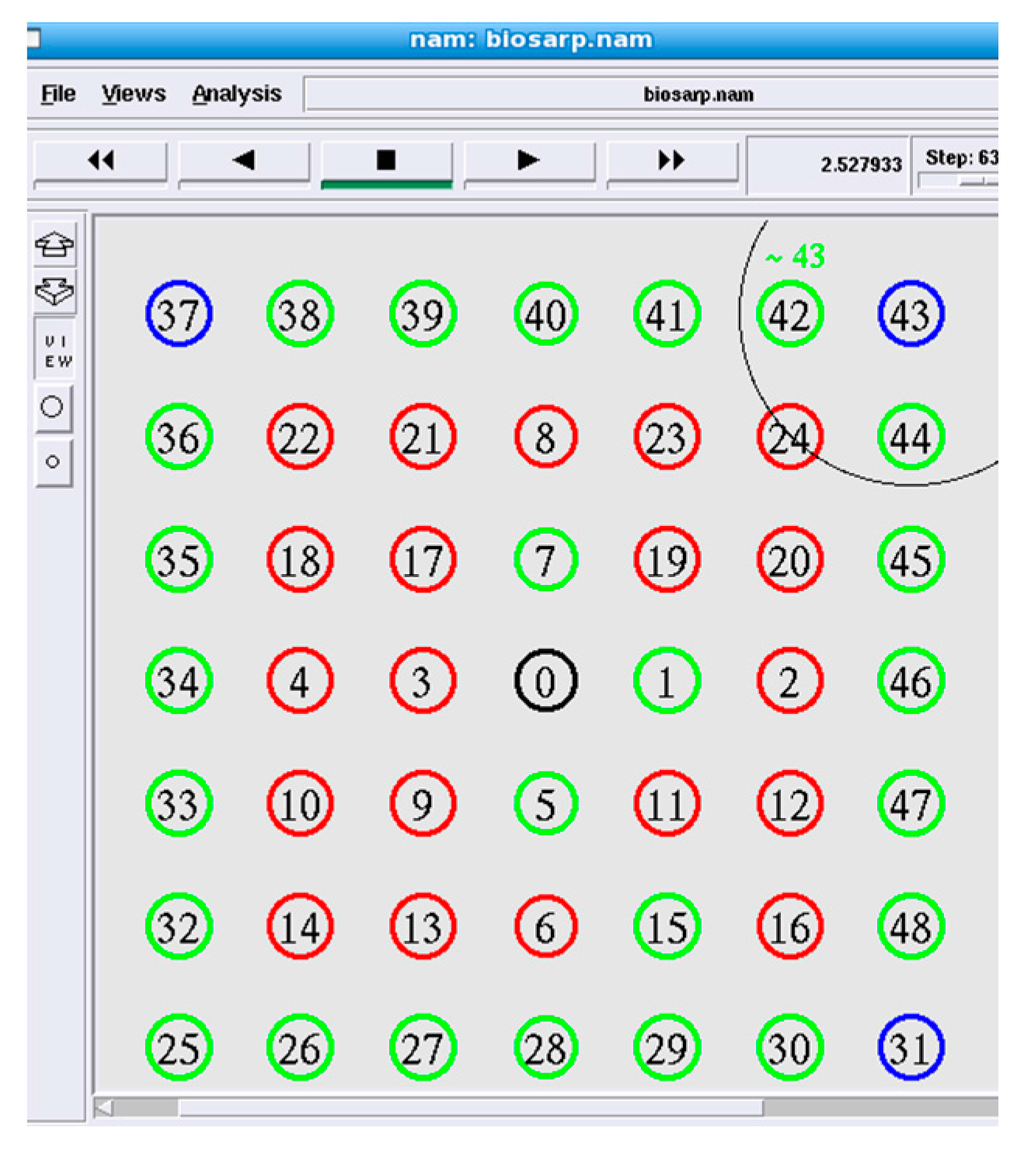Select black node 0
Viewport: 1024px width, 1152px height.
[545, 681]
